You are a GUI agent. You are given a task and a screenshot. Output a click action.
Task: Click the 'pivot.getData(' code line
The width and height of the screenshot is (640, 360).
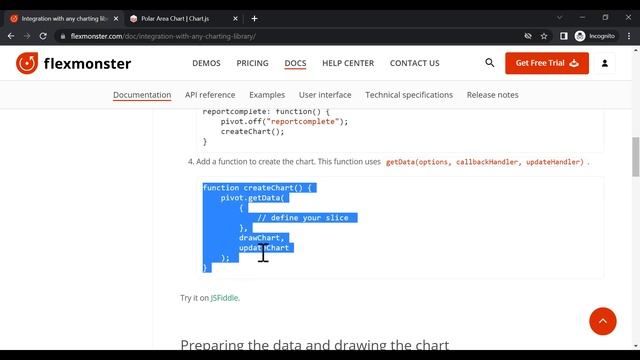click(x=252, y=198)
